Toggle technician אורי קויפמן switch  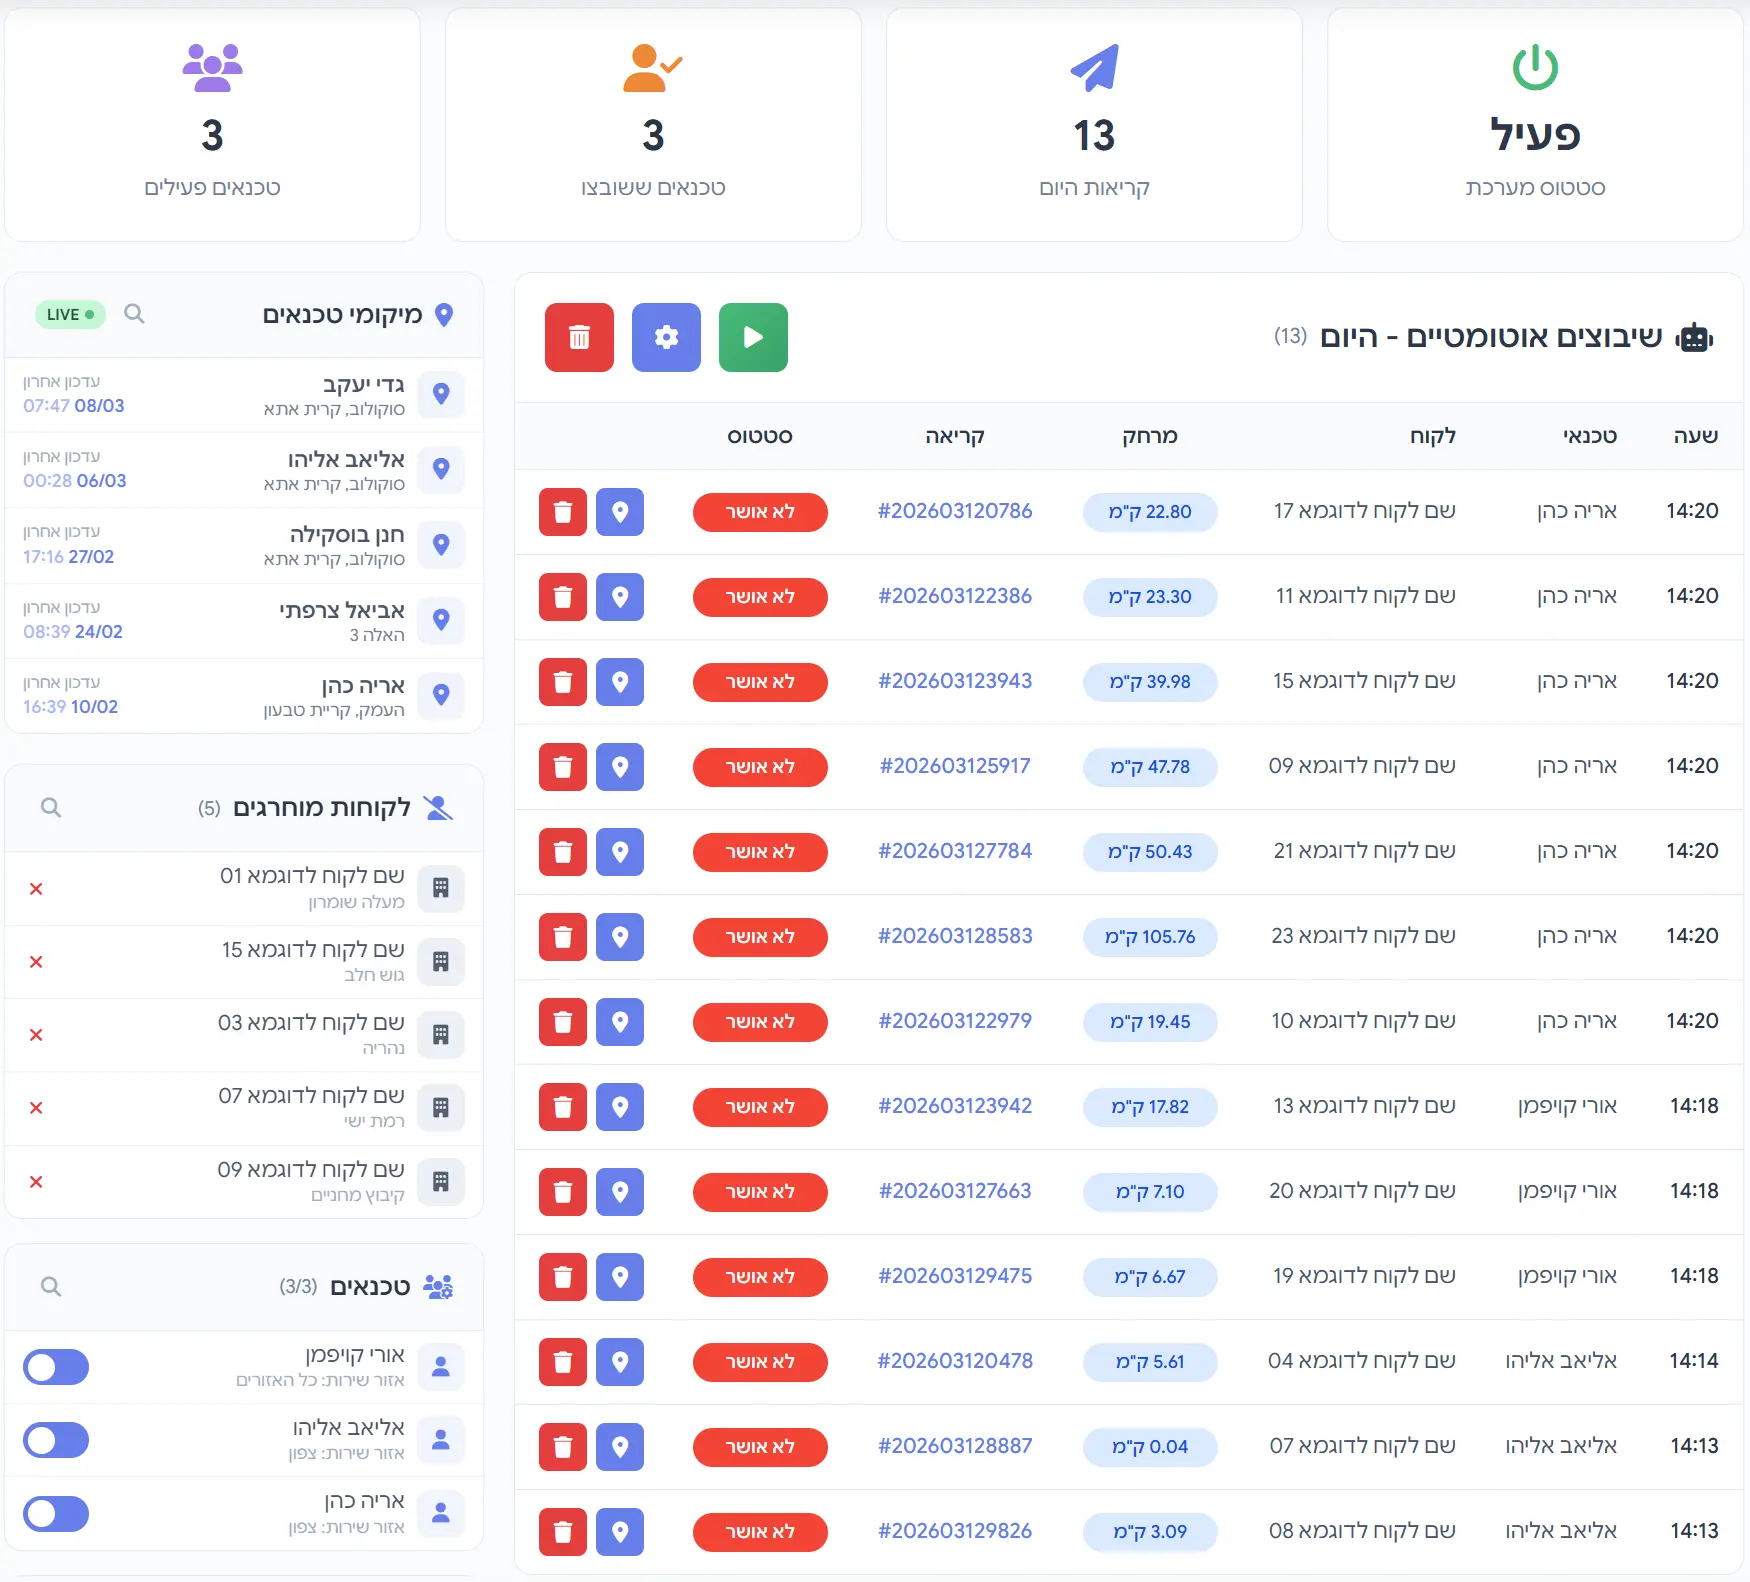tap(56, 1367)
